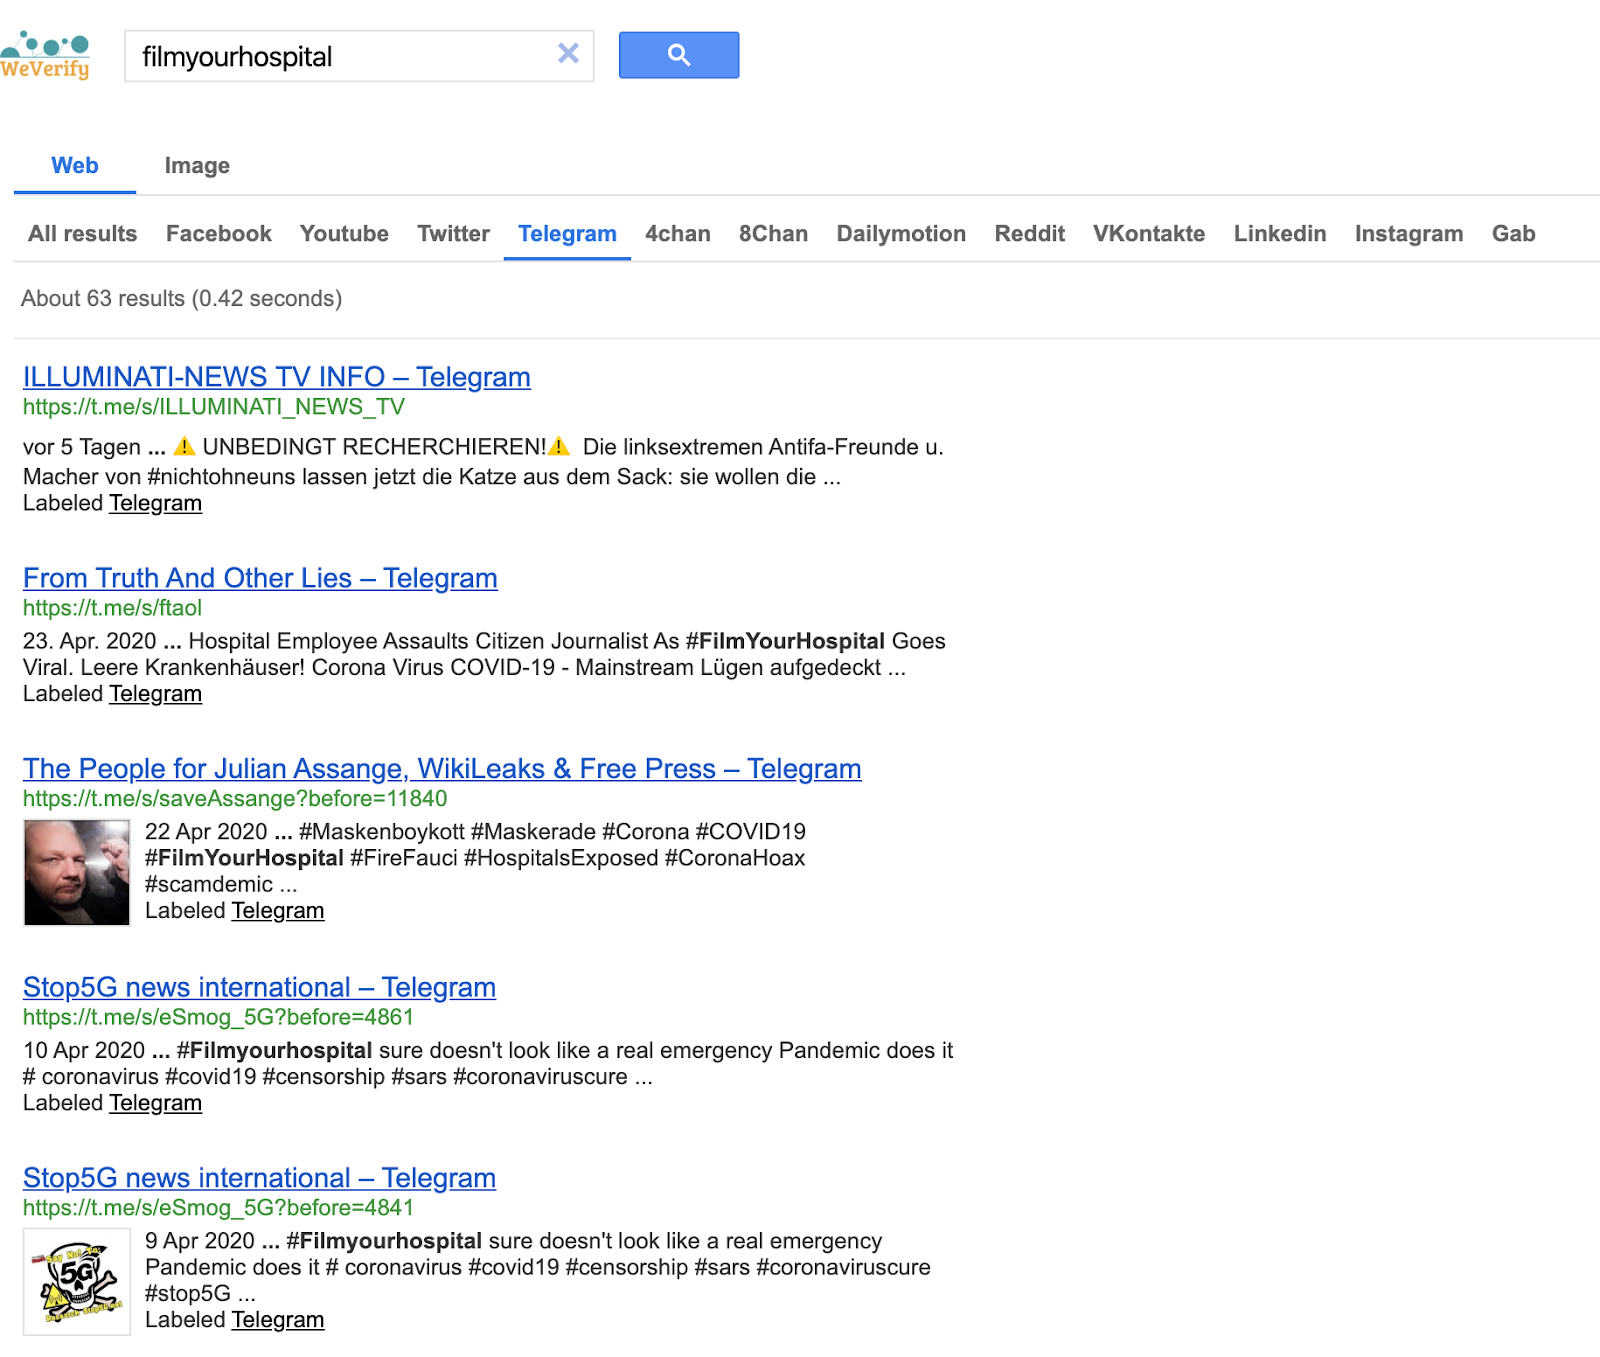Click Telegram label under From Truth And Other Lies

click(x=155, y=694)
